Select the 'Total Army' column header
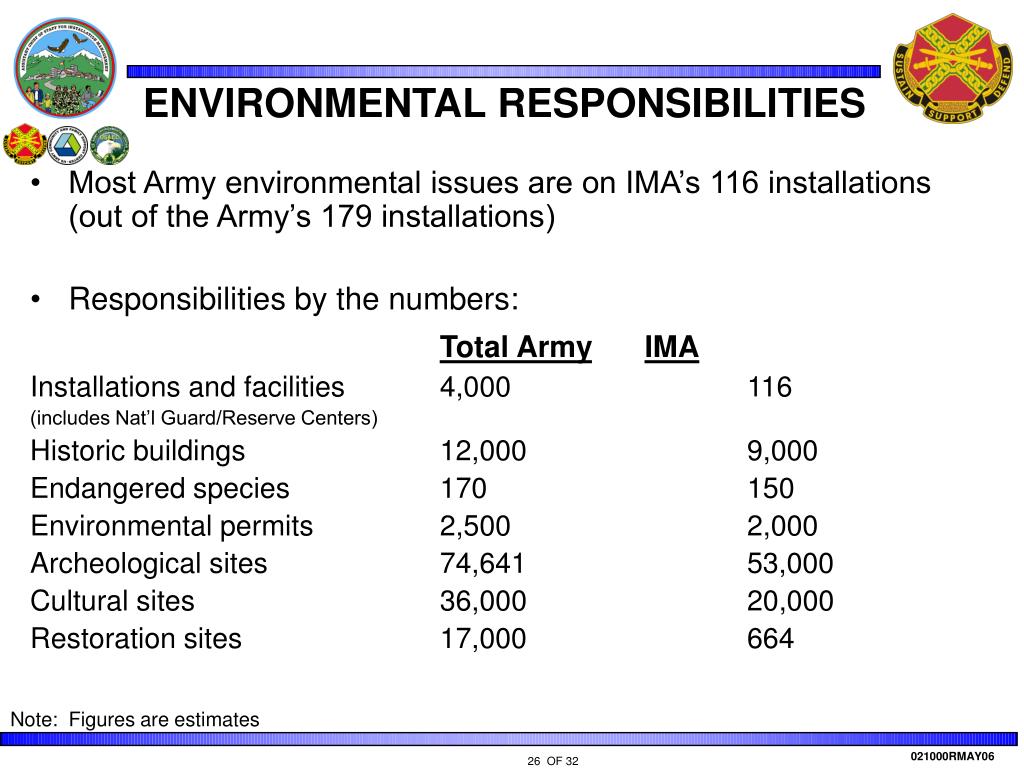This screenshot has width=1024, height=768. [516, 347]
